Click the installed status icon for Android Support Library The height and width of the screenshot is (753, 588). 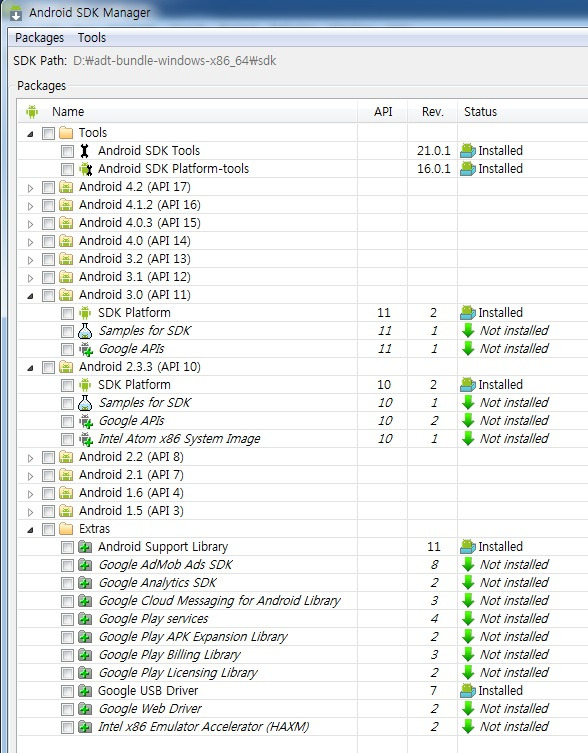click(467, 547)
